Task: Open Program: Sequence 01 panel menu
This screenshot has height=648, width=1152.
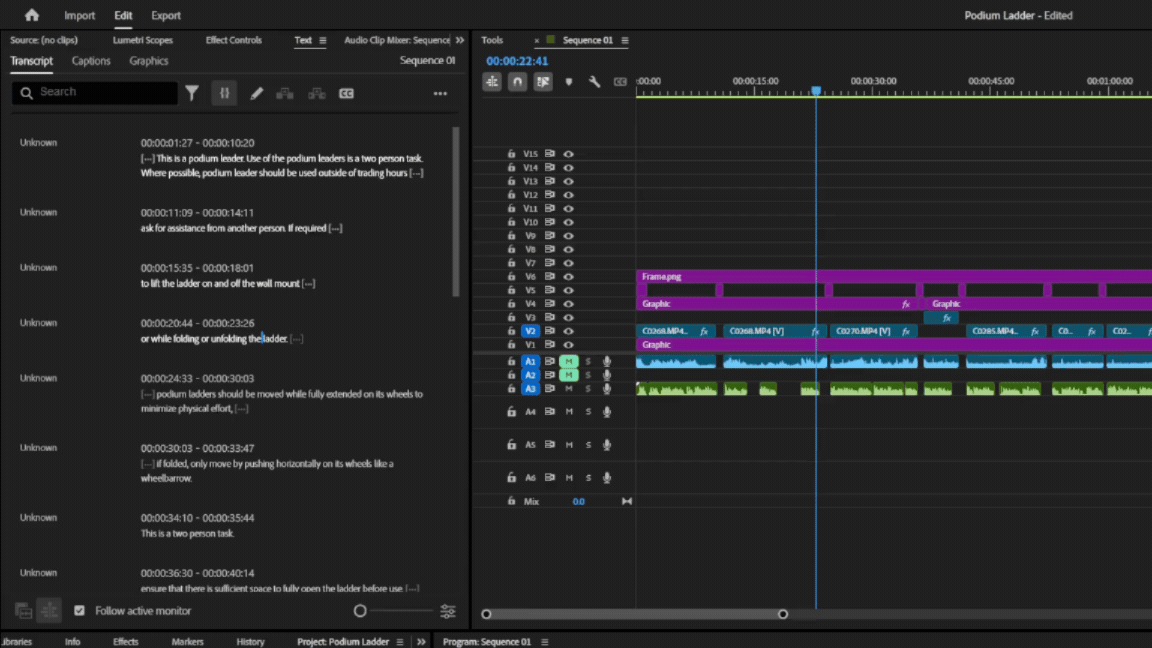Action: [x=544, y=641]
